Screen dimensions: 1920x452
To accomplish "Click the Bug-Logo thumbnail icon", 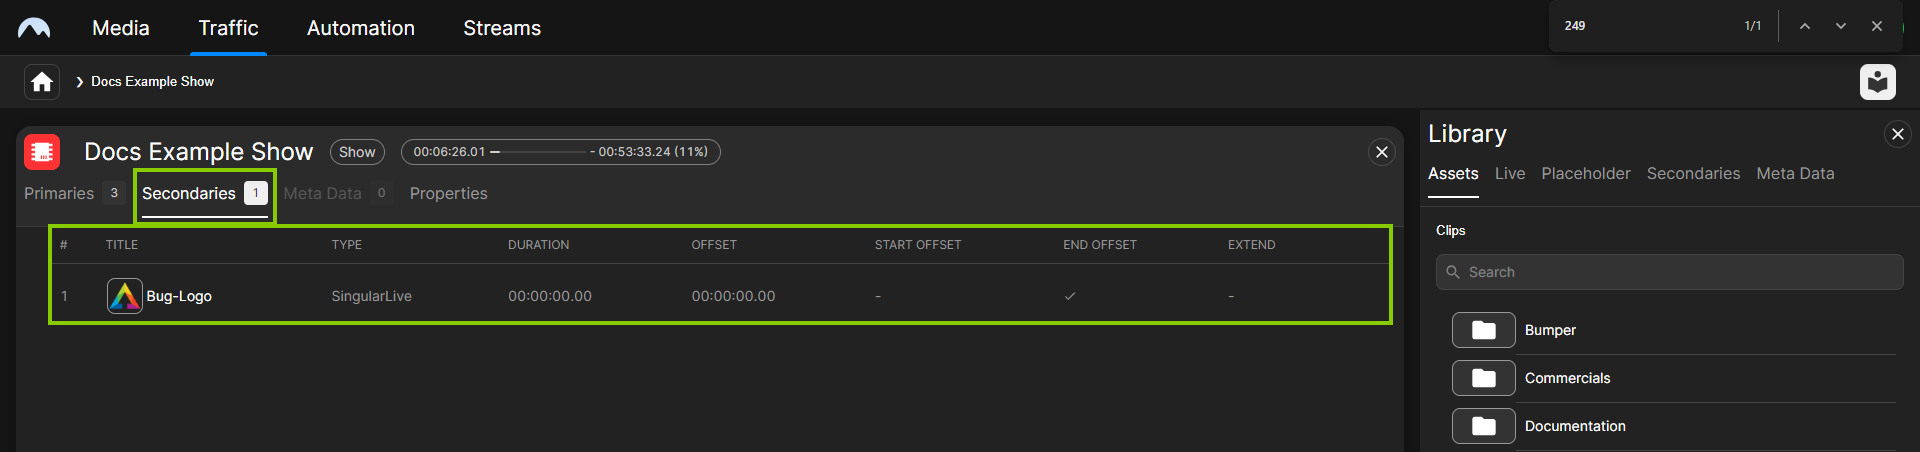I will (124, 296).
